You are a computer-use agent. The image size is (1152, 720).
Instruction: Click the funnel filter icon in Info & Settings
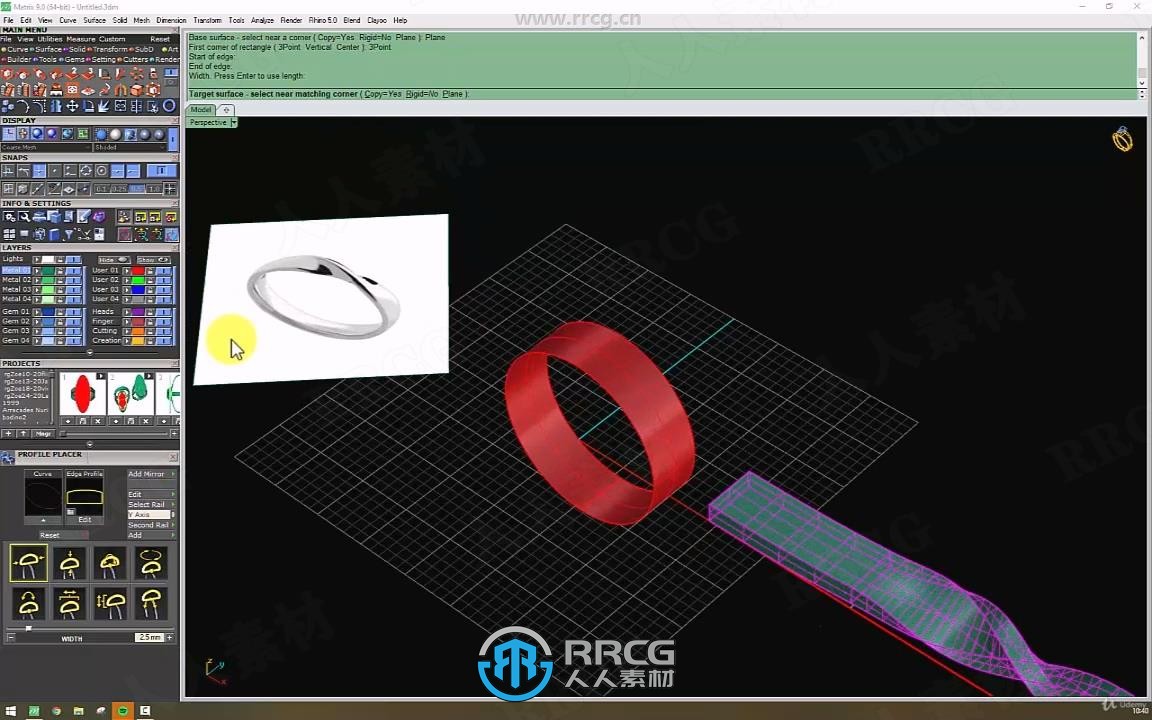click(68, 234)
